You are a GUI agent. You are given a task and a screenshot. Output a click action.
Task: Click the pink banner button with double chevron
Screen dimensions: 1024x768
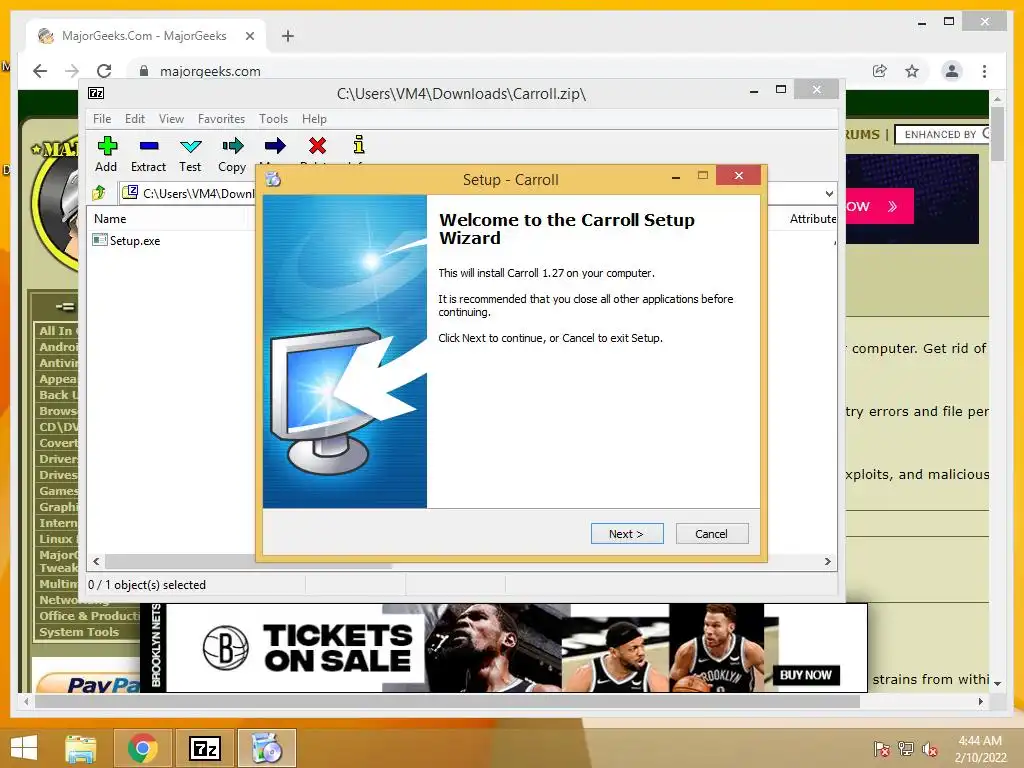(x=879, y=206)
